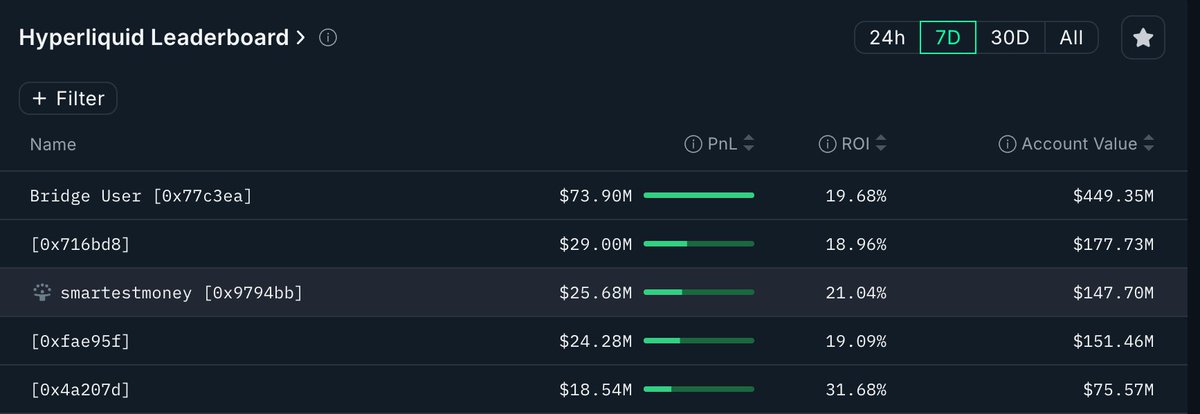The height and width of the screenshot is (414, 1200).
Task: Click smartestmoney label icon
Action: click(42, 293)
